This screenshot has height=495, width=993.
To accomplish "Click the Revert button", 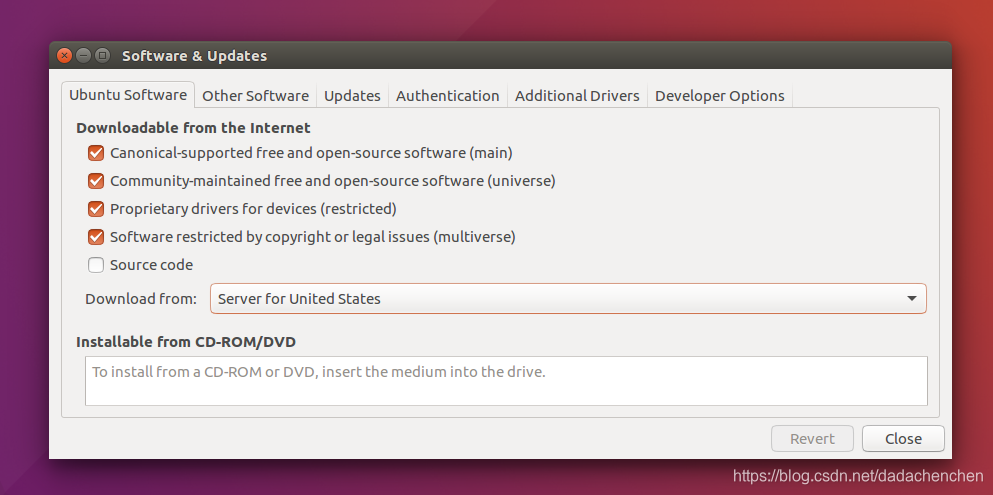I will (x=812, y=439).
